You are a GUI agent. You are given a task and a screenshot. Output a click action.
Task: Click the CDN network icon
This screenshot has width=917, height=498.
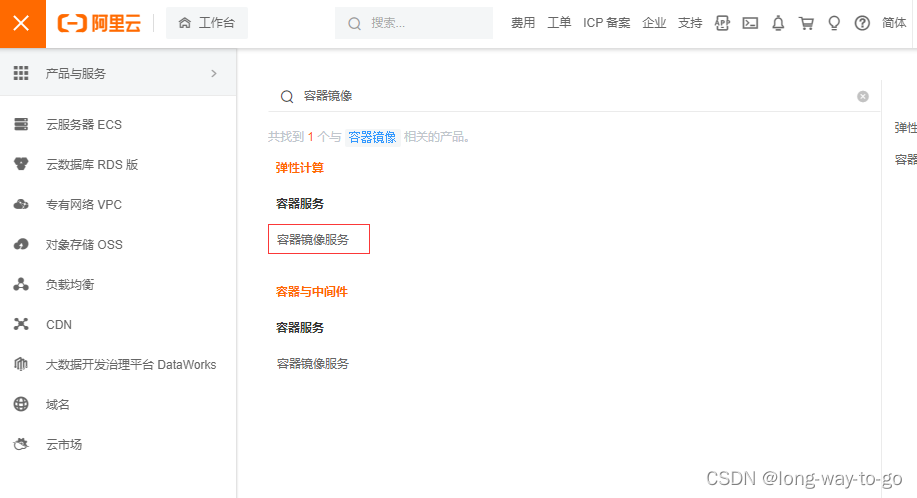point(21,324)
